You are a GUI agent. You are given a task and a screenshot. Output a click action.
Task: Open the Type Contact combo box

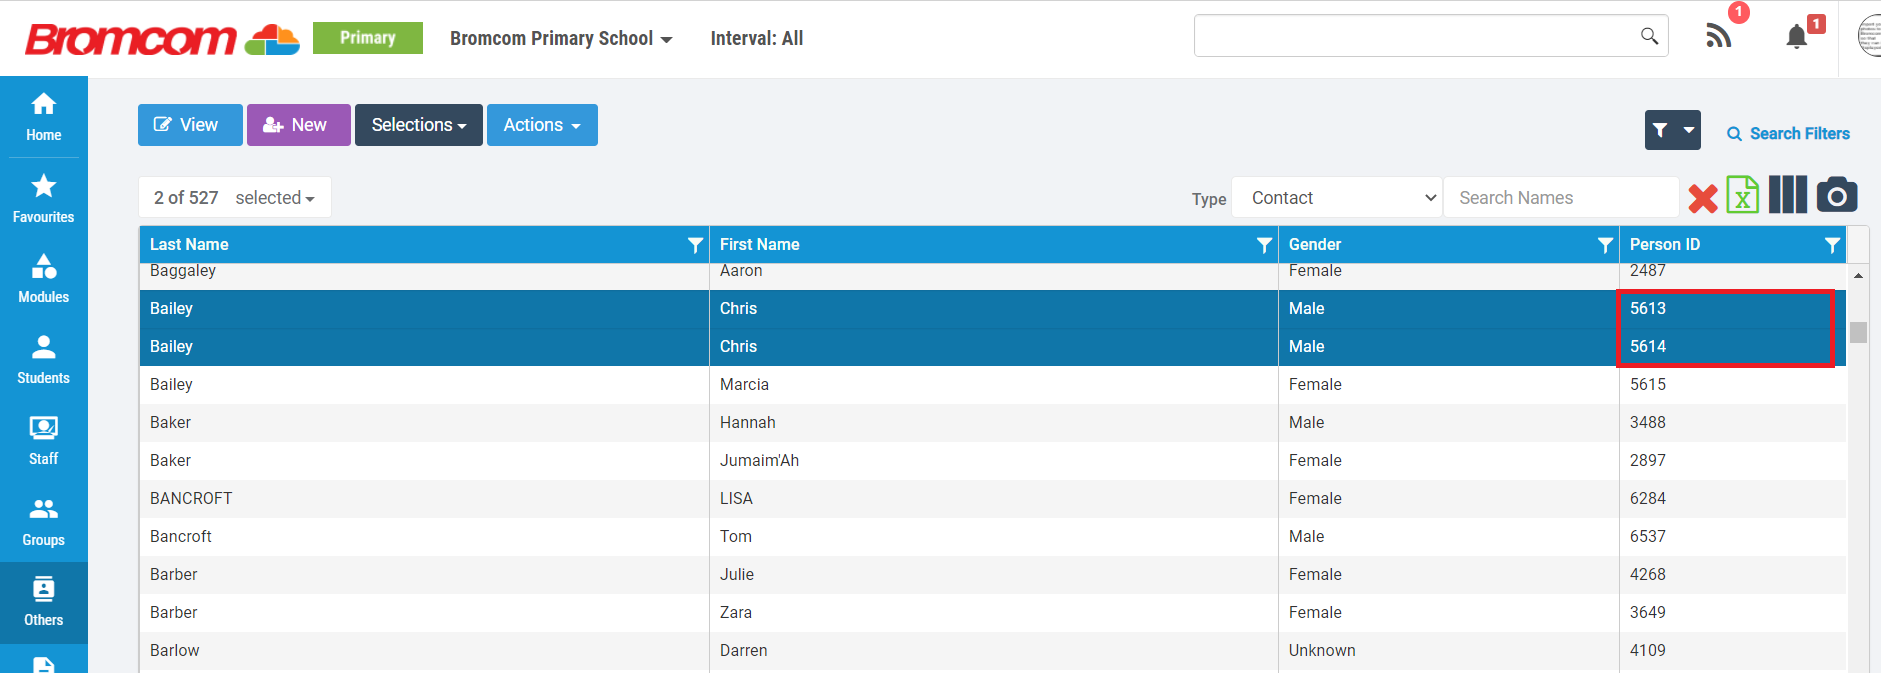click(1336, 198)
